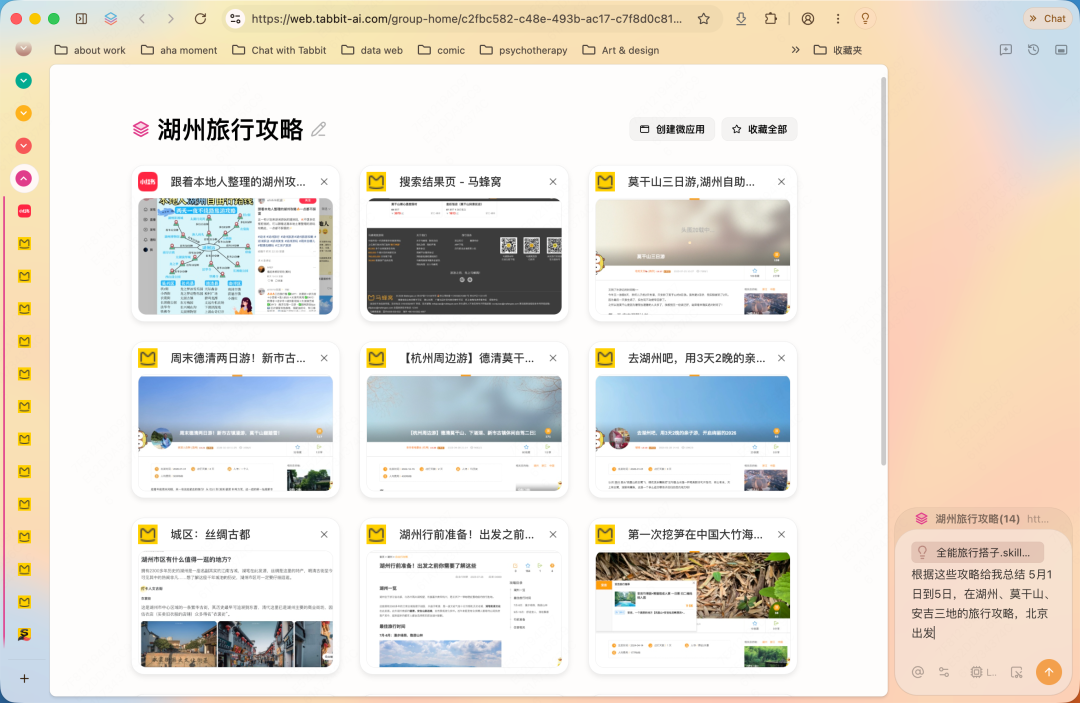Bookmark this page with the star
The image size is (1080, 703).
click(703, 19)
